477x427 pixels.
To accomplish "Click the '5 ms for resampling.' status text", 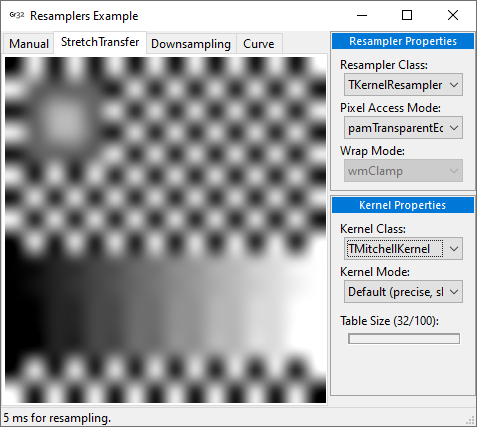I will pos(57,418).
